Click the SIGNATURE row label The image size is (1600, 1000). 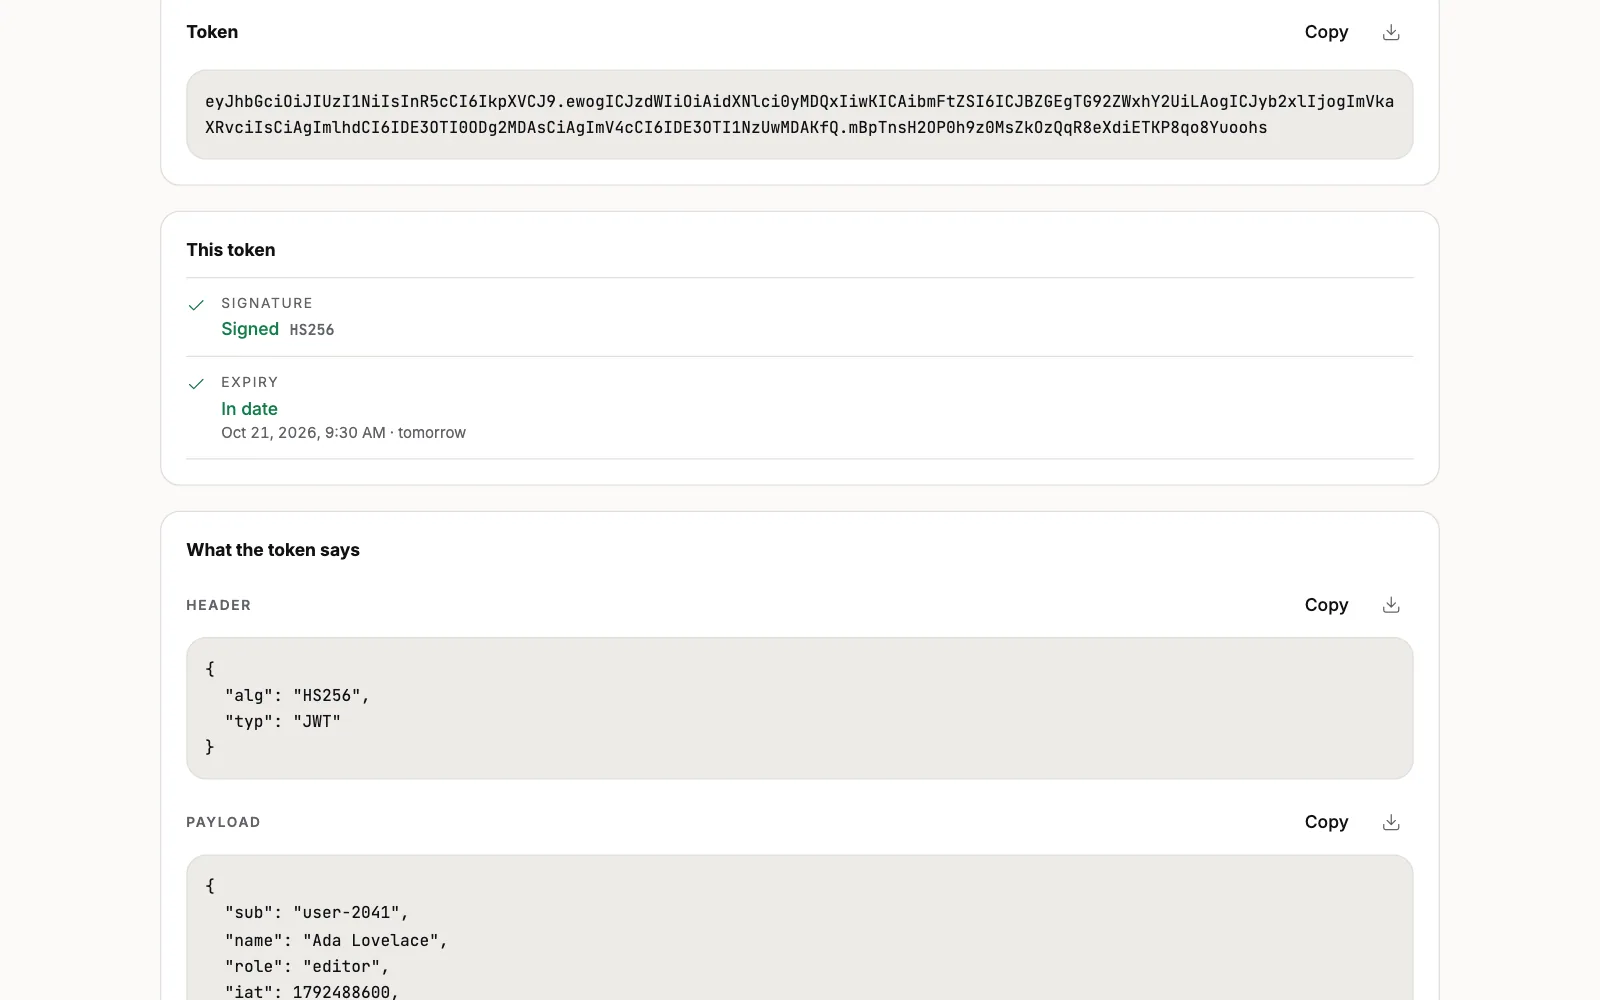[x=267, y=303]
